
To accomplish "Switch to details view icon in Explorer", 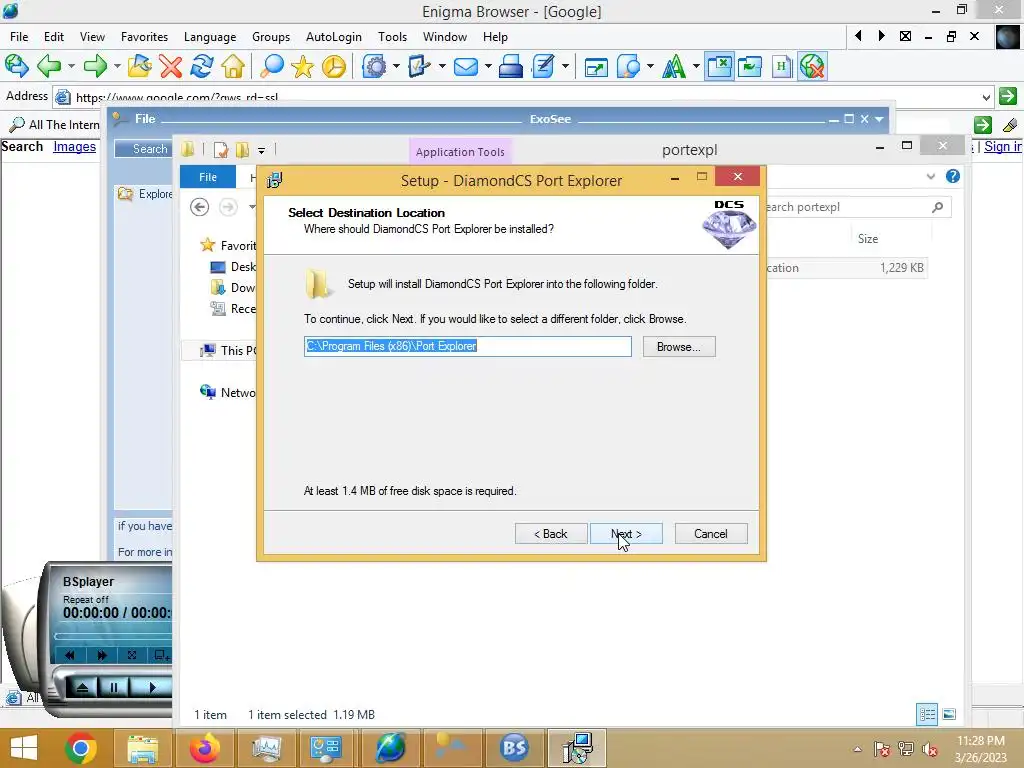I will click(x=927, y=714).
